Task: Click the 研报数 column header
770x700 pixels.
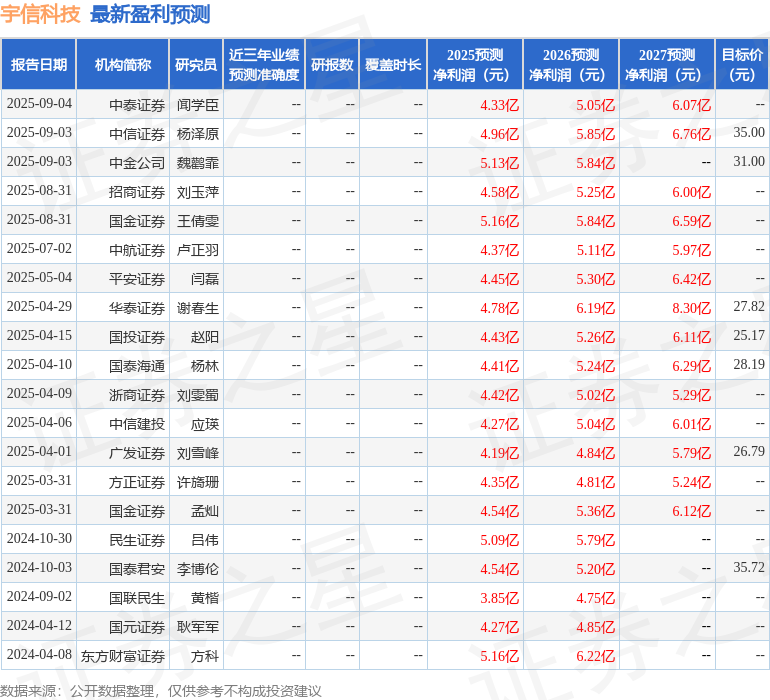Action: (x=332, y=64)
